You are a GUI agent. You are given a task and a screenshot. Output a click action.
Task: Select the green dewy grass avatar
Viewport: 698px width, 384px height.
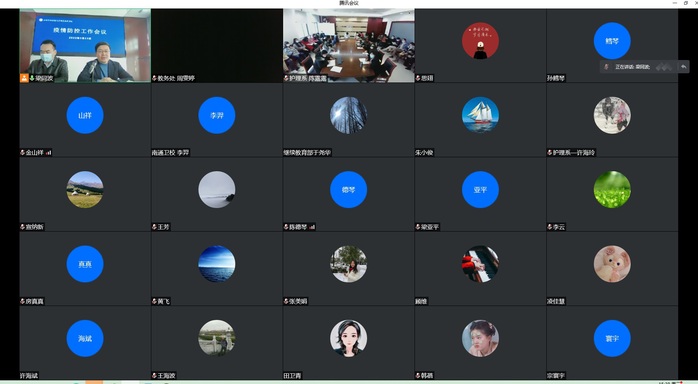click(x=612, y=190)
